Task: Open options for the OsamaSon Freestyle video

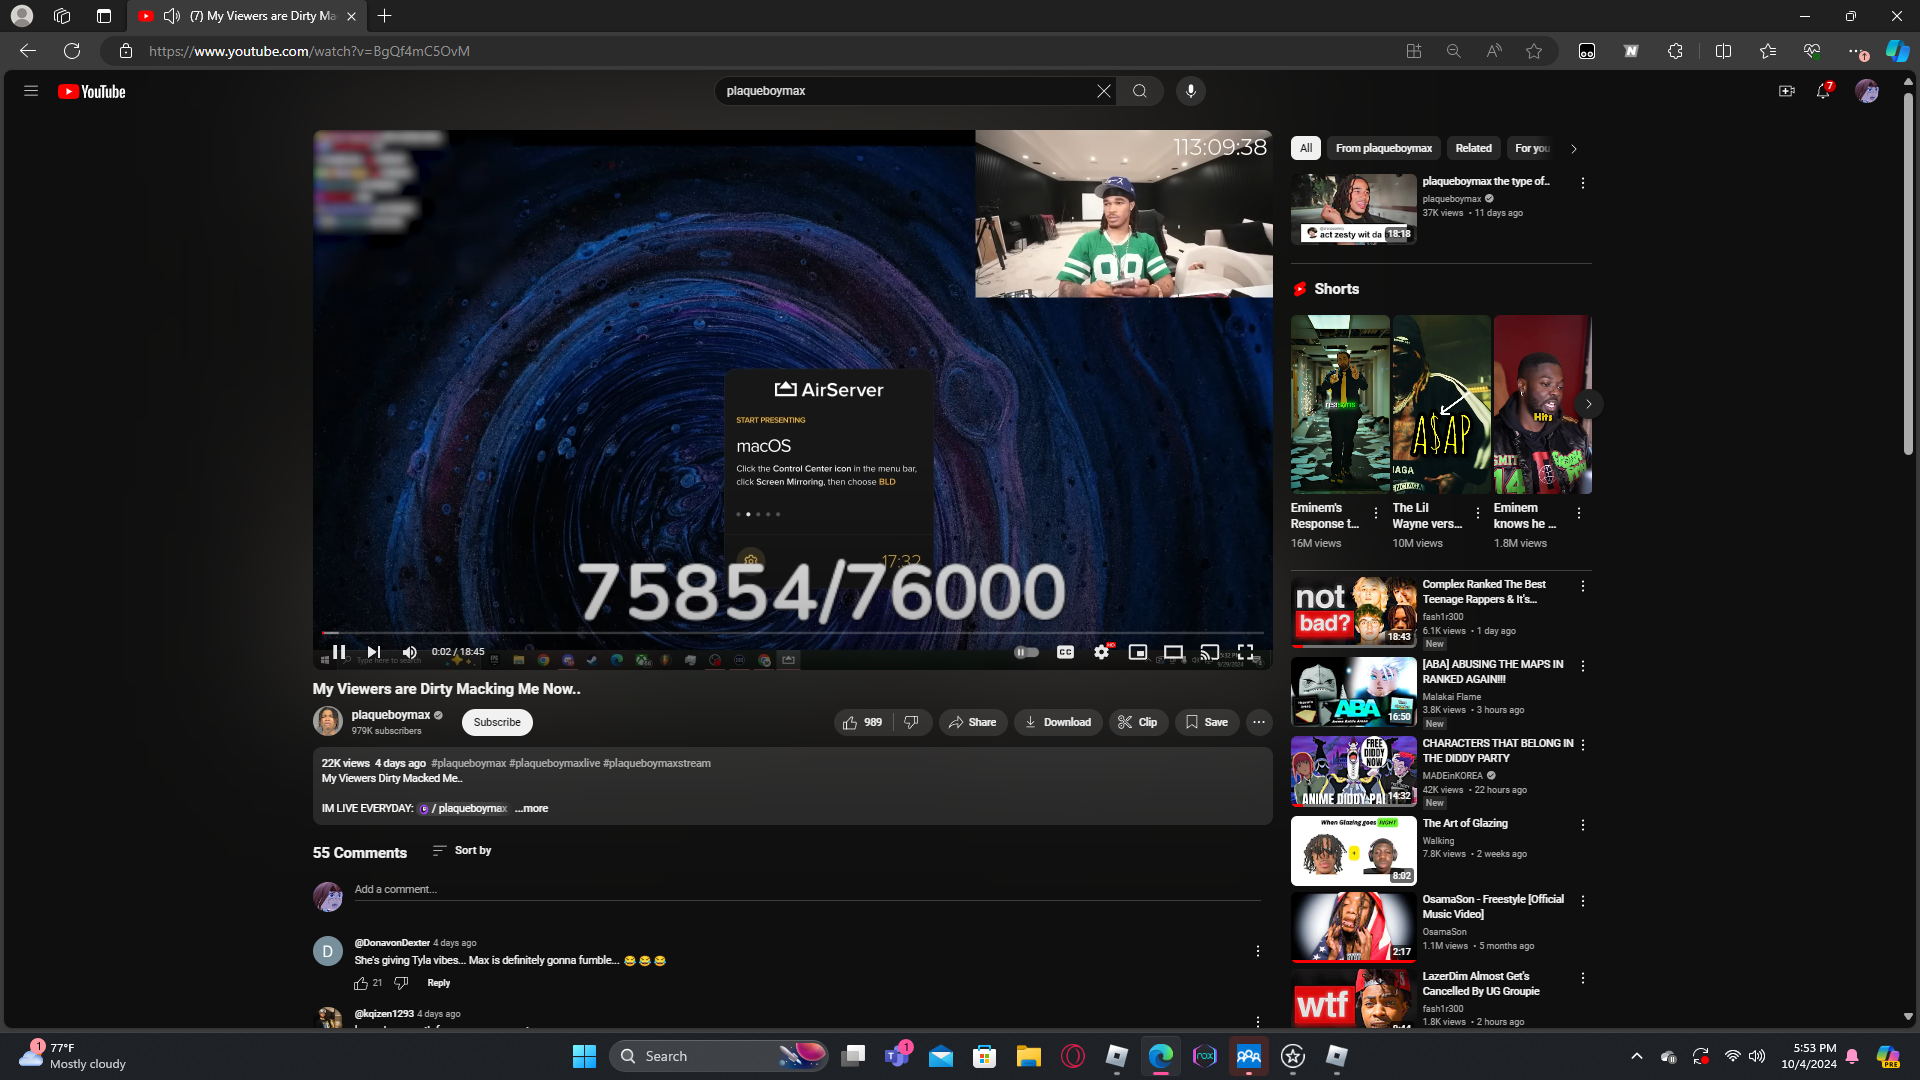Action: tap(1583, 901)
